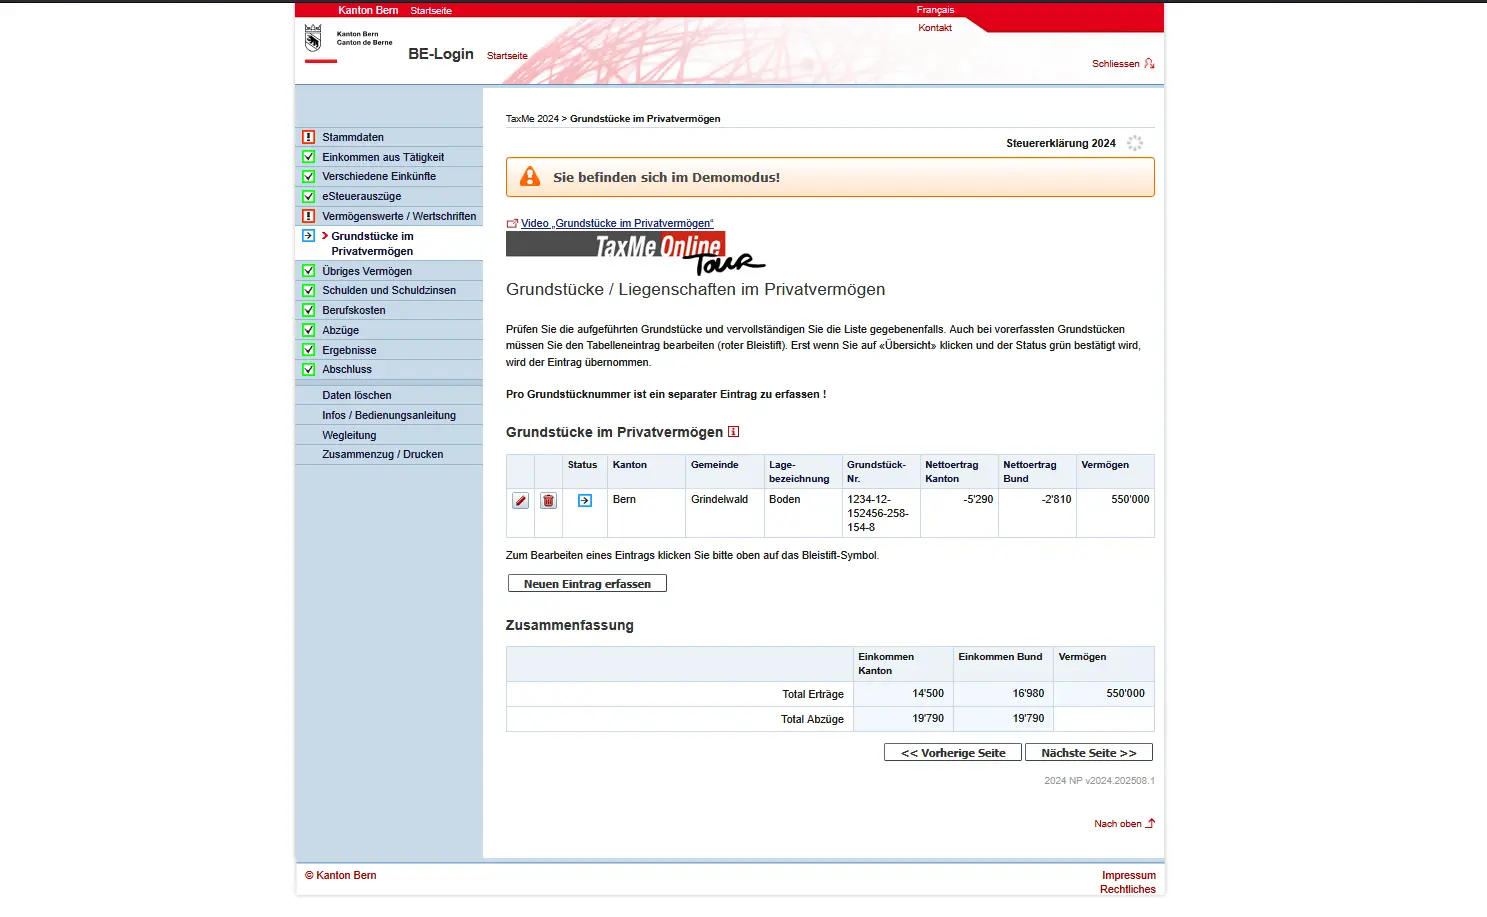1487x917 pixels.
Task: Click the Vorherige Seite button
Action: point(952,753)
